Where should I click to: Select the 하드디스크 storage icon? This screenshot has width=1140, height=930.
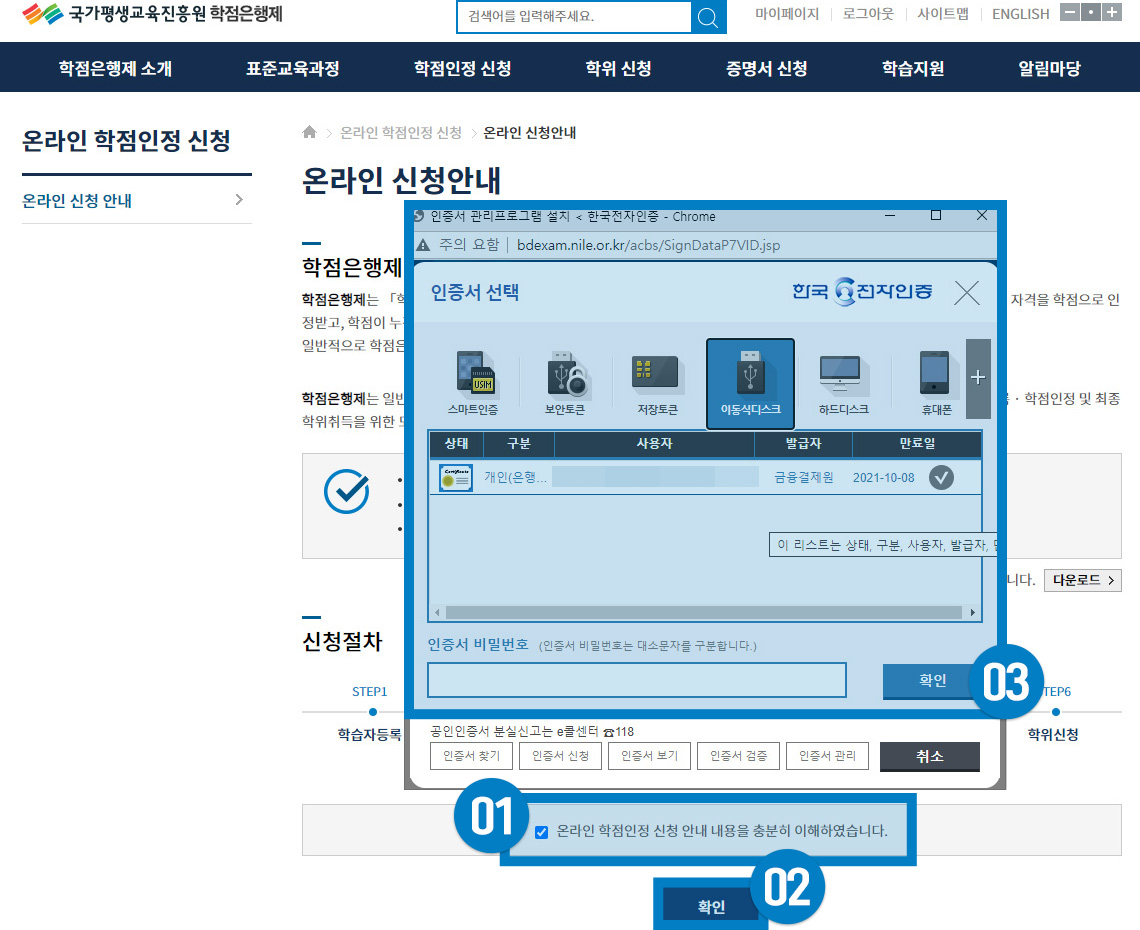coord(844,381)
